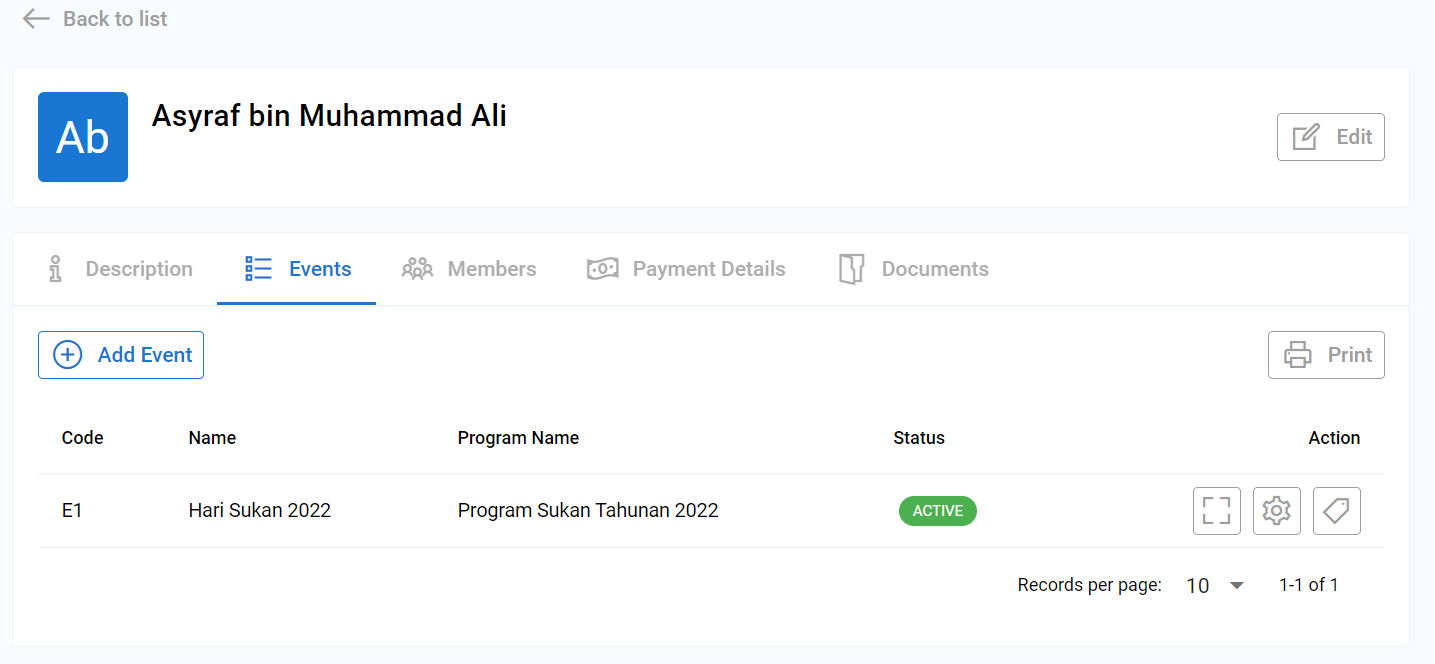Click the Print button
The height and width of the screenshot is (664, 1435).
1326,355
